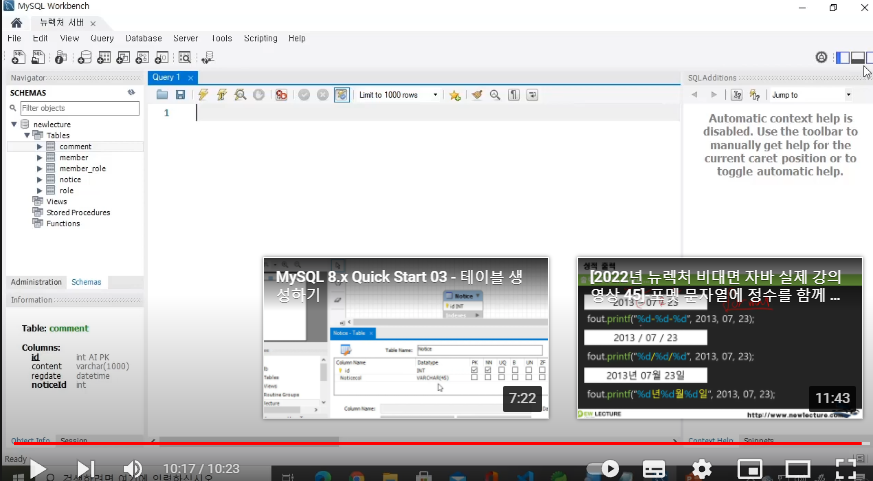Open the 2022 Java lecture video thumbnail
The width and height of the screenshot is (873, 481).
[720, 338]
